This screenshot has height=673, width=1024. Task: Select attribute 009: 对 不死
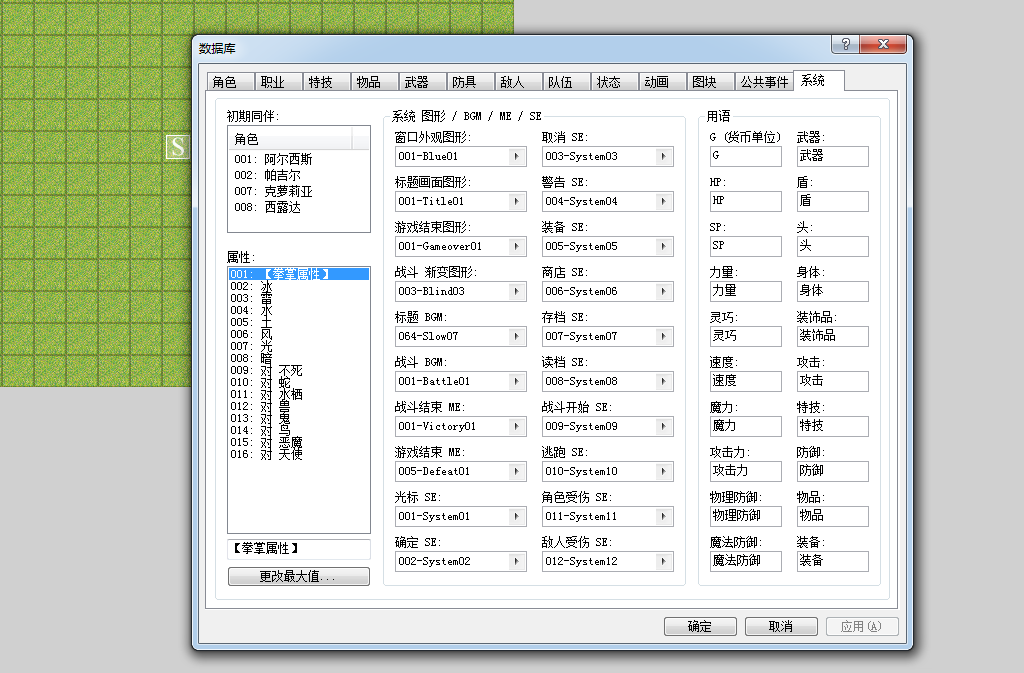pyautogui.click(x=298, y=371)
